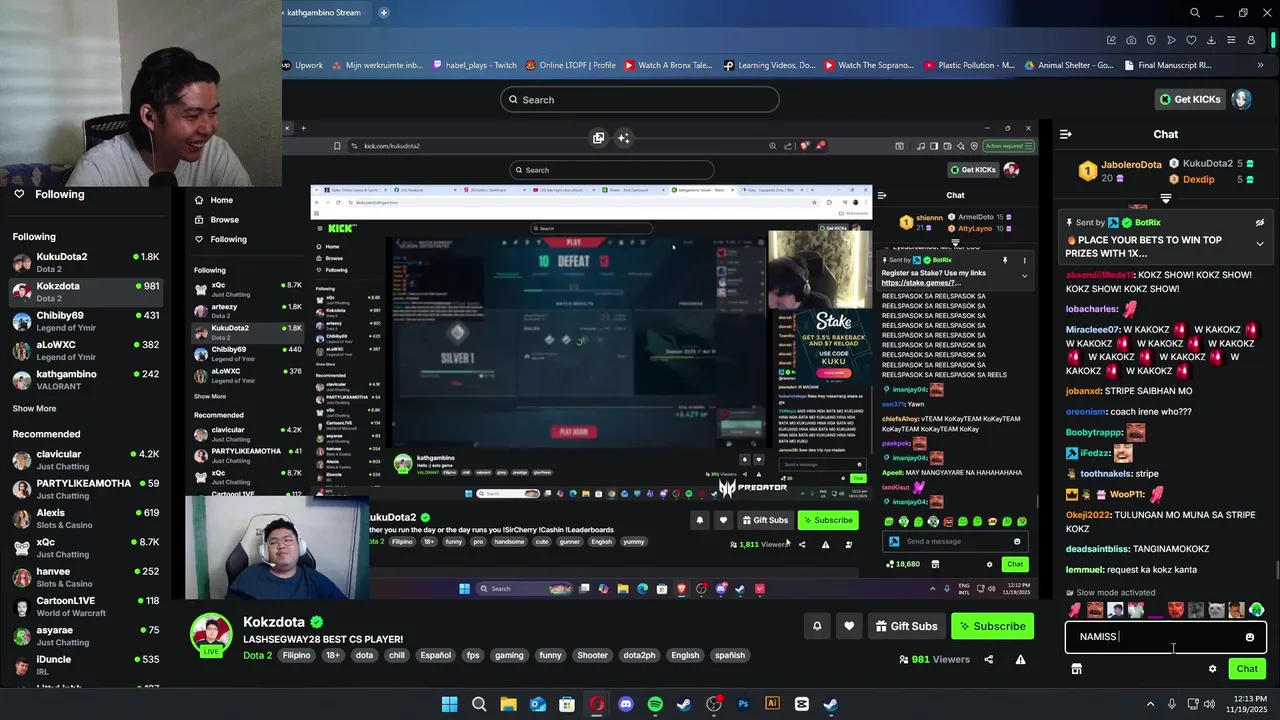Open browser account profile icon
Viewport: 1280px width, 720px height.
coord(1251,40)
